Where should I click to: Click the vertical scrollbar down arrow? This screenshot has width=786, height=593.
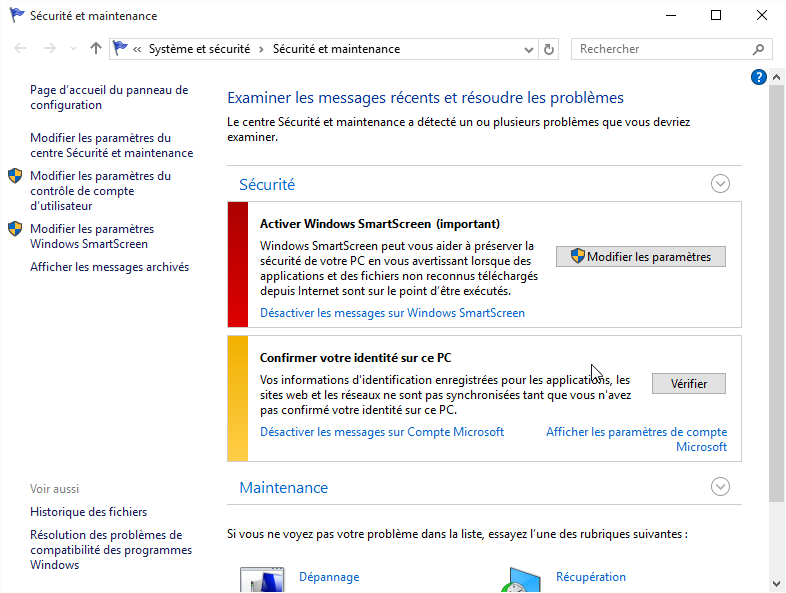pyautogui.click(x=777, y=584)
